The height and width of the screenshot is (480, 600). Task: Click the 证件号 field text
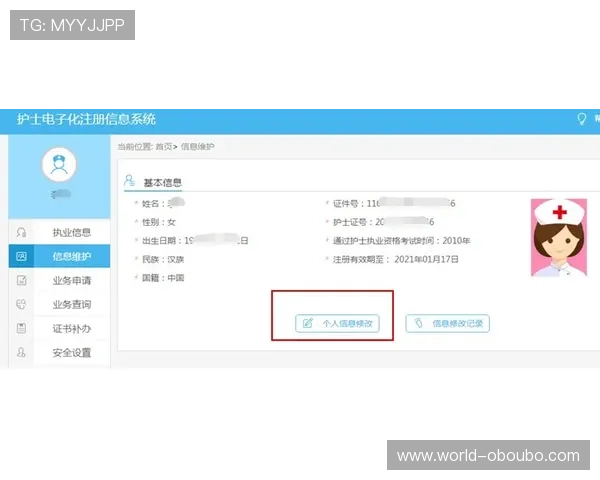click(x=394, y=203)
